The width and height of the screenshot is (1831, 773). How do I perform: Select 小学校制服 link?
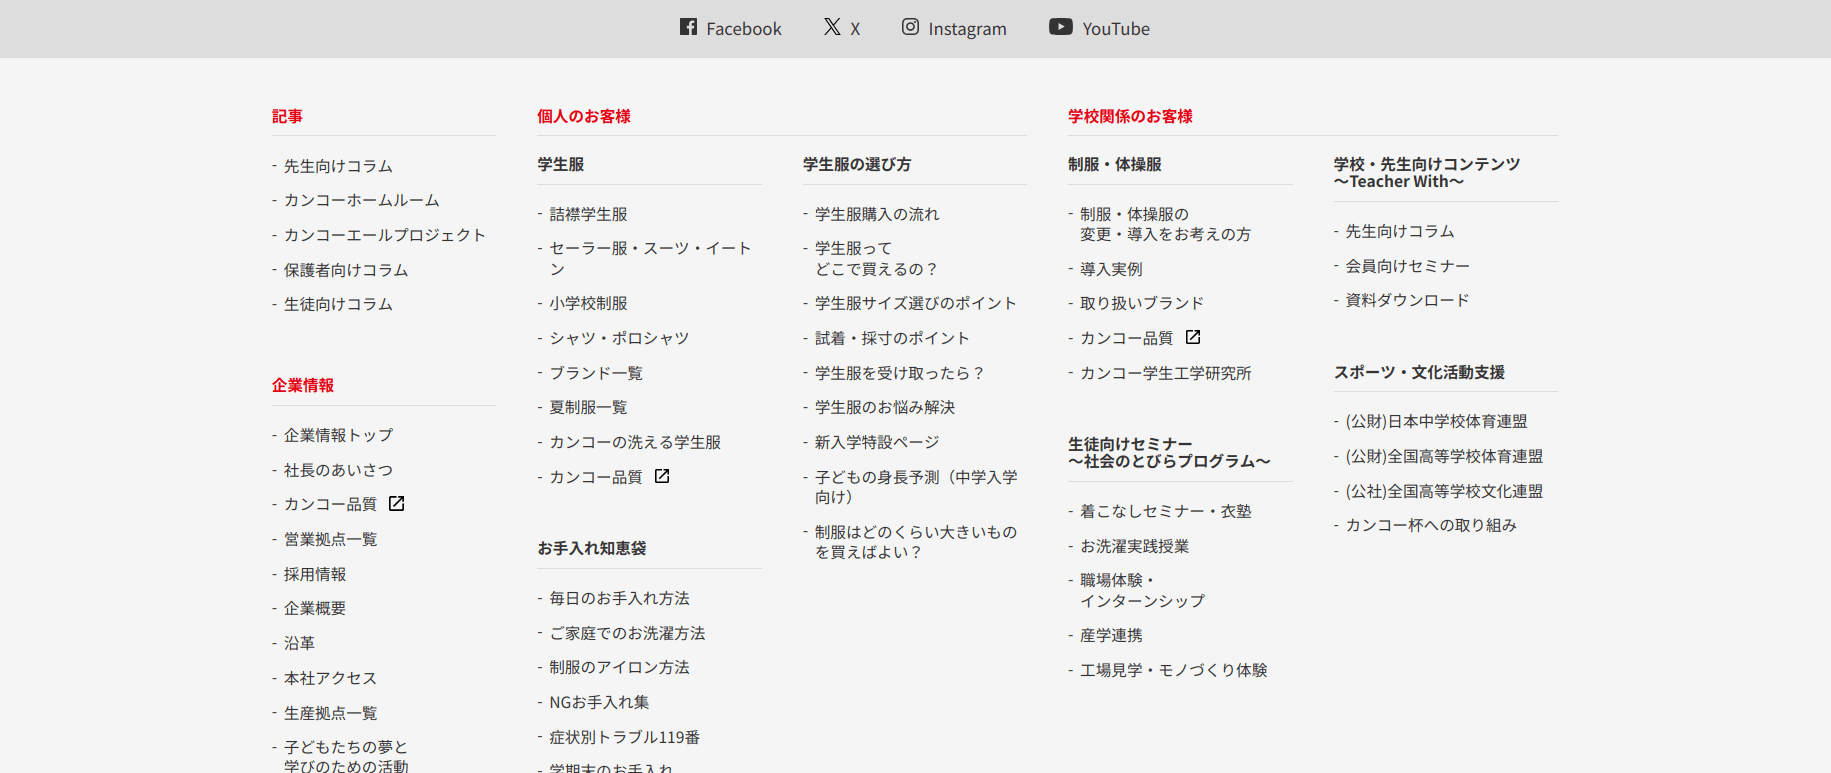pos(588,304)
